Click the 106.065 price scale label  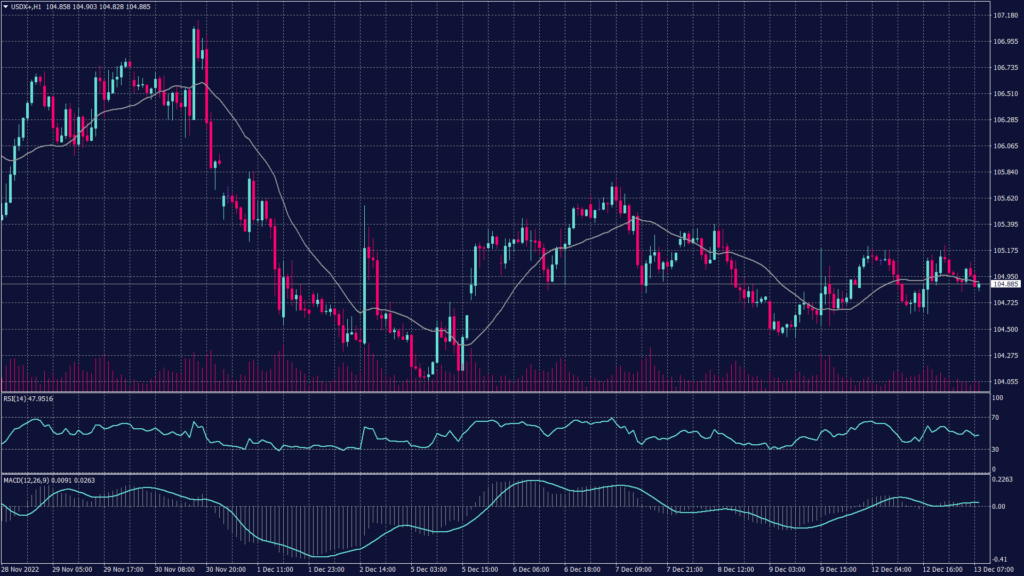(1005, 146)
